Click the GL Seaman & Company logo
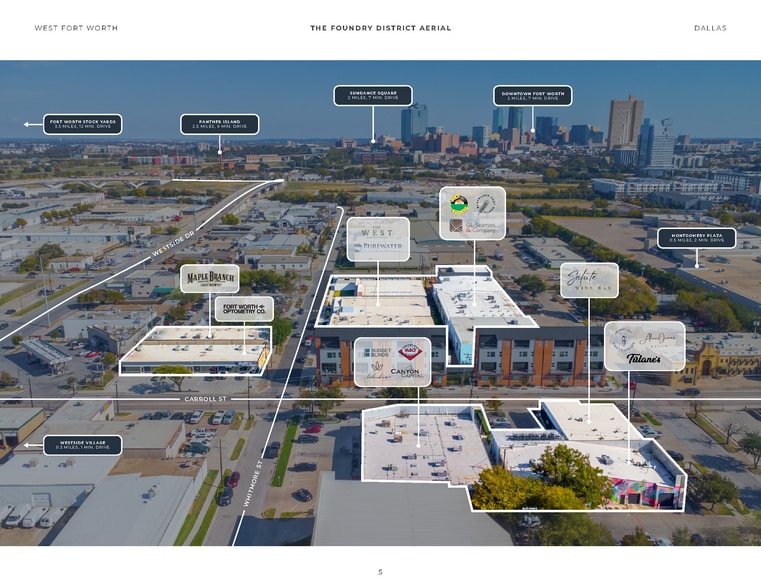 (472, 227)
